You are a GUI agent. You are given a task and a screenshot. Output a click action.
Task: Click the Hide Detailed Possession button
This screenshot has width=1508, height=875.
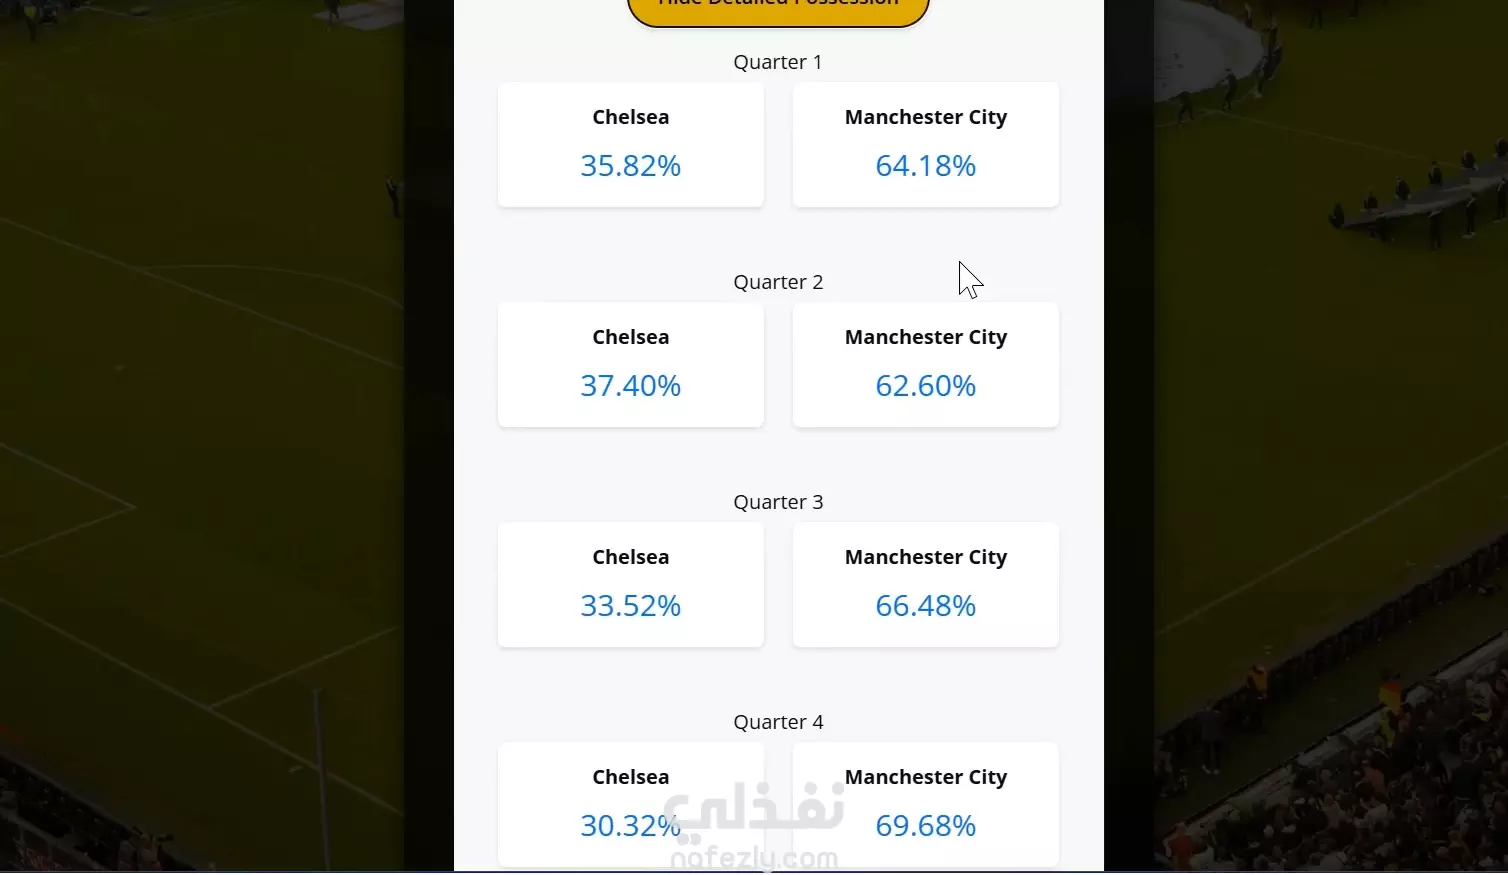778,10
